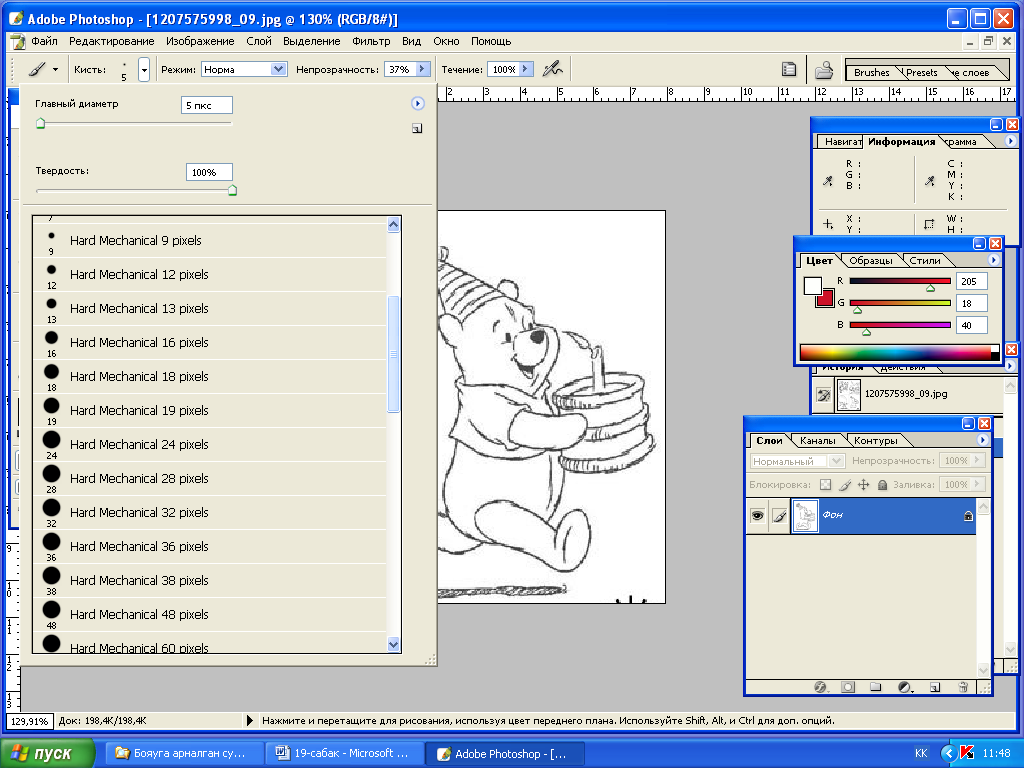Click the пуск Start button
Viewport: 1024px width, 768px height.
point(47,753)
